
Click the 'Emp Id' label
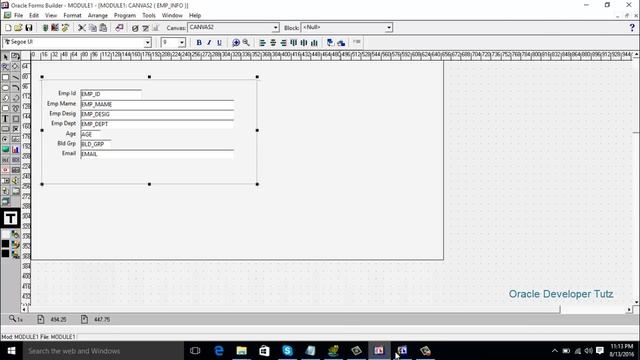(x=67, y=93)
